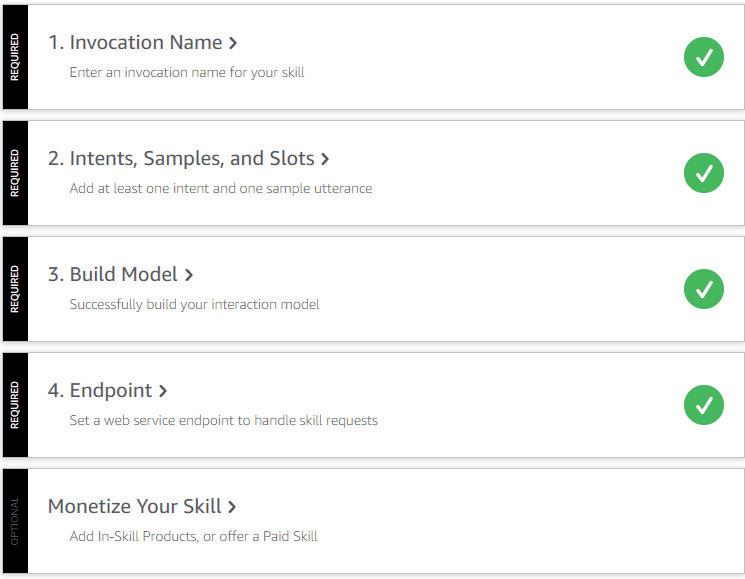Expand the Build Model chevron arrow
Image resolution: width=745 pixels, height=579 pixels.
click(x=189, y=275)
